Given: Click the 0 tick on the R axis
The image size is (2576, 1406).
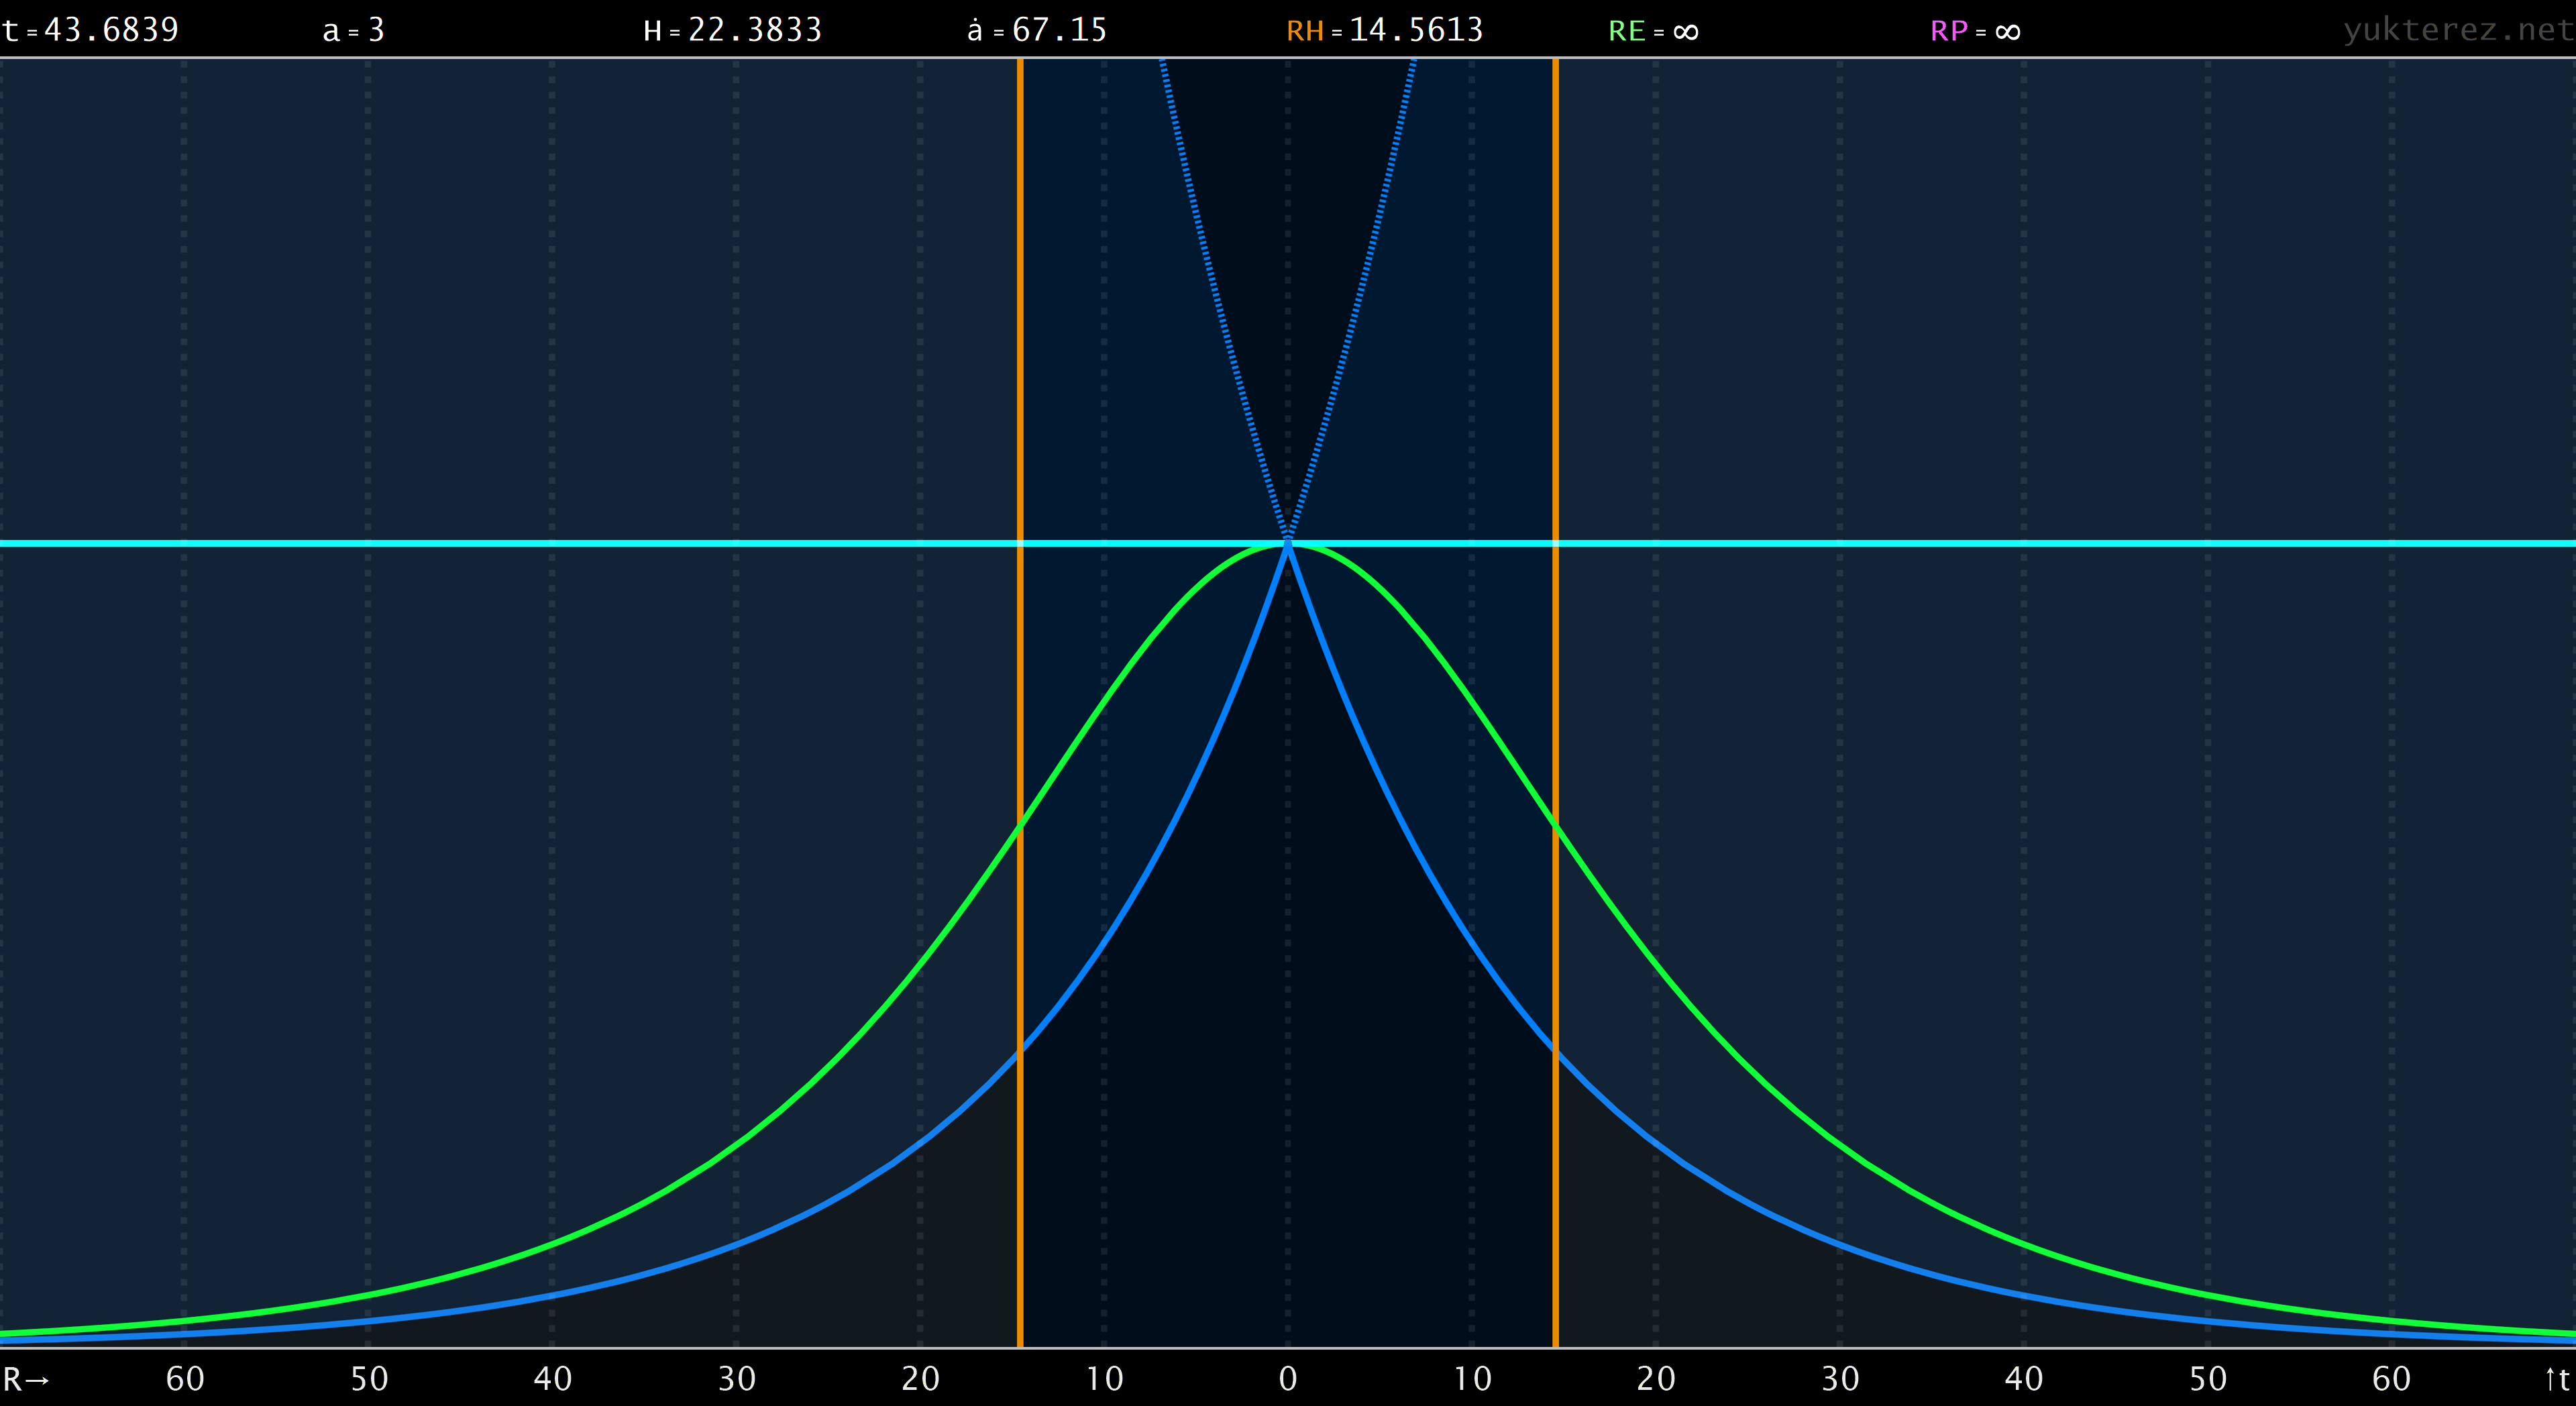Looking at the screenshot, I should point(1288,1379).
